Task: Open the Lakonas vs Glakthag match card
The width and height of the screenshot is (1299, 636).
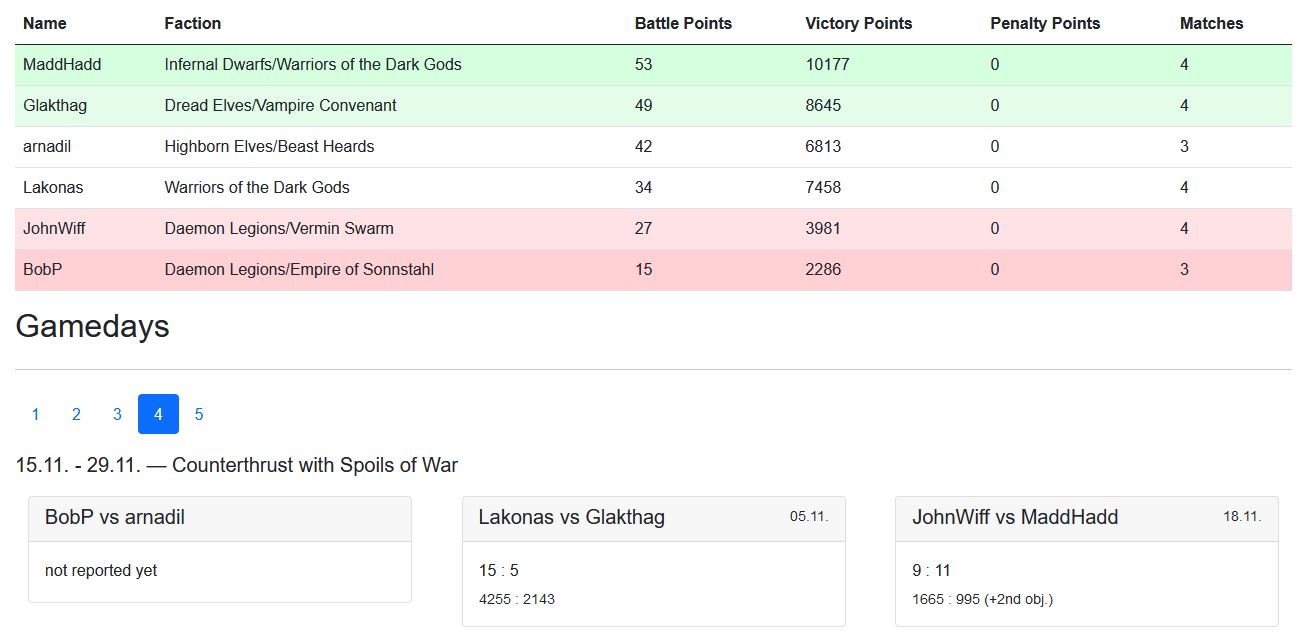Action: (571, 518)
